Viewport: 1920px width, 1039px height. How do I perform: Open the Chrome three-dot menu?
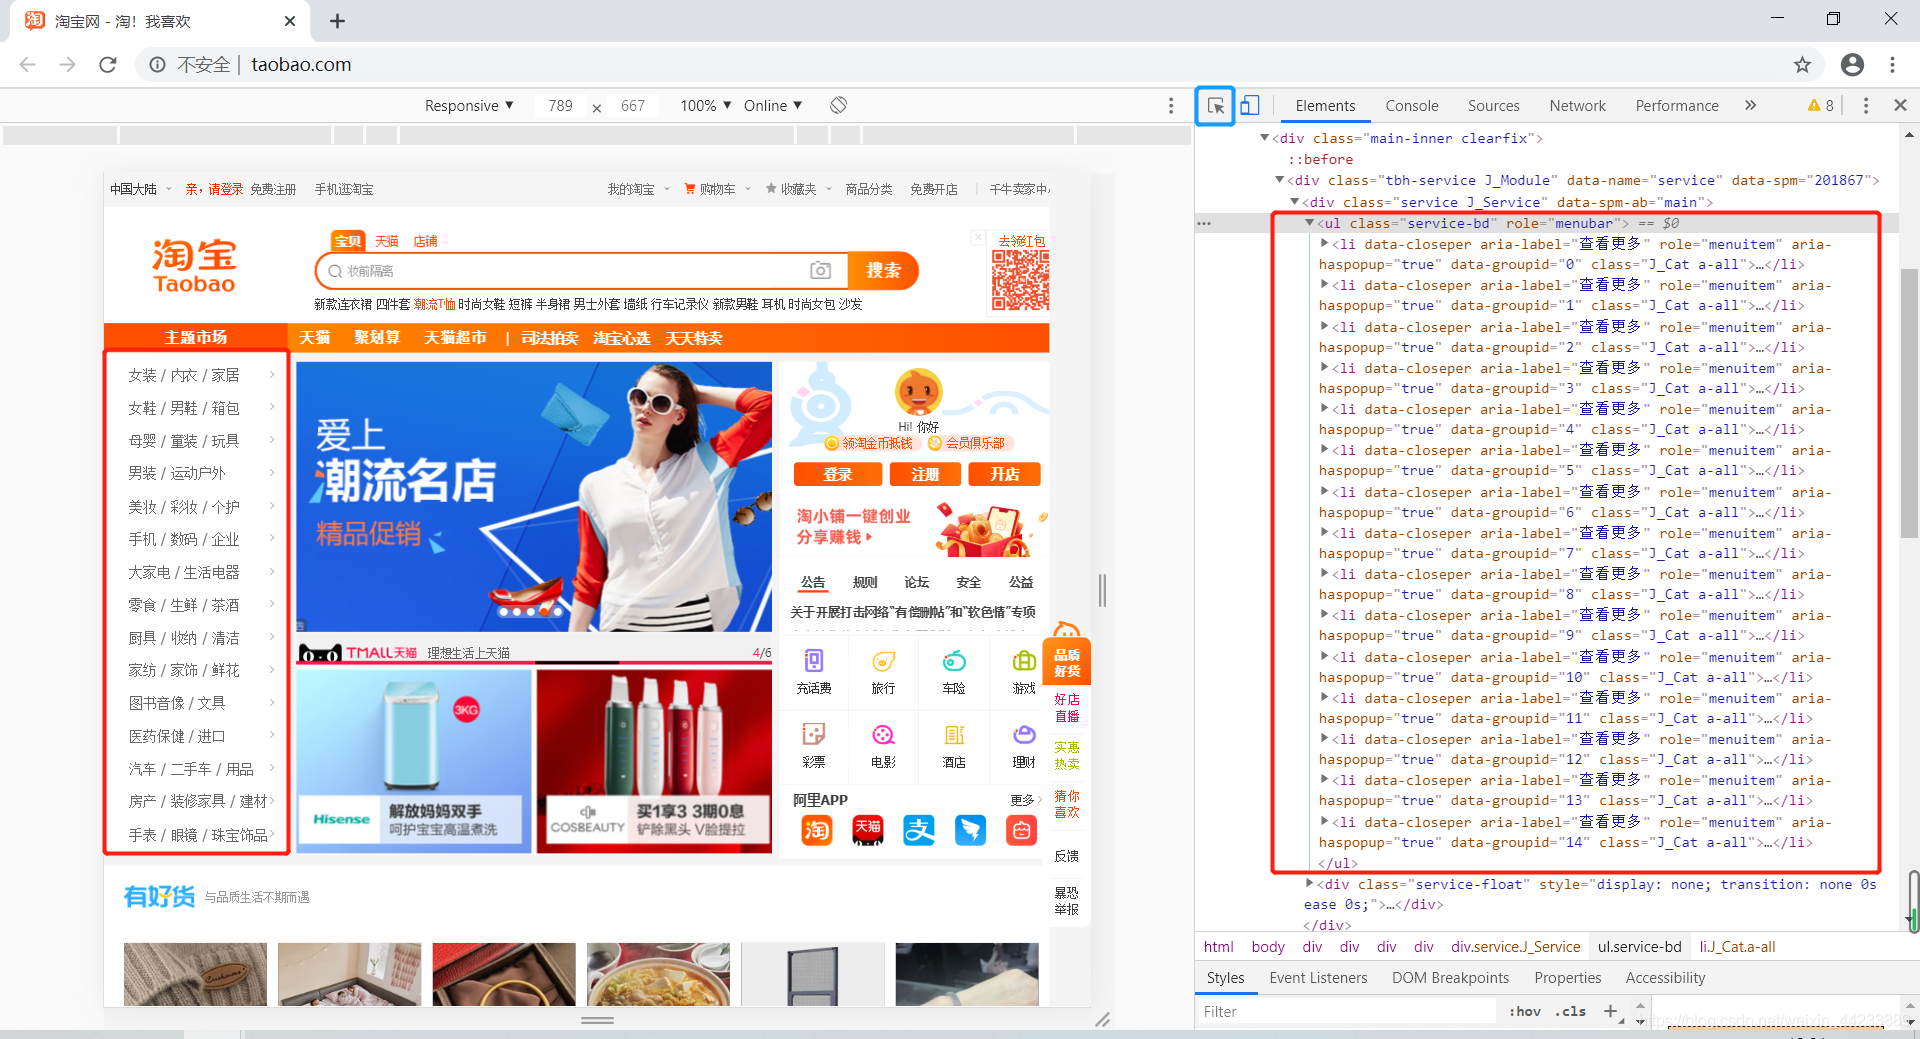[x=1892, y=65]
